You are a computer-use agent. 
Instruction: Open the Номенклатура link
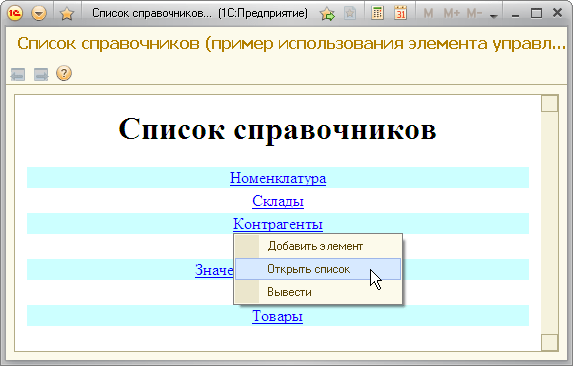point(278,178)
